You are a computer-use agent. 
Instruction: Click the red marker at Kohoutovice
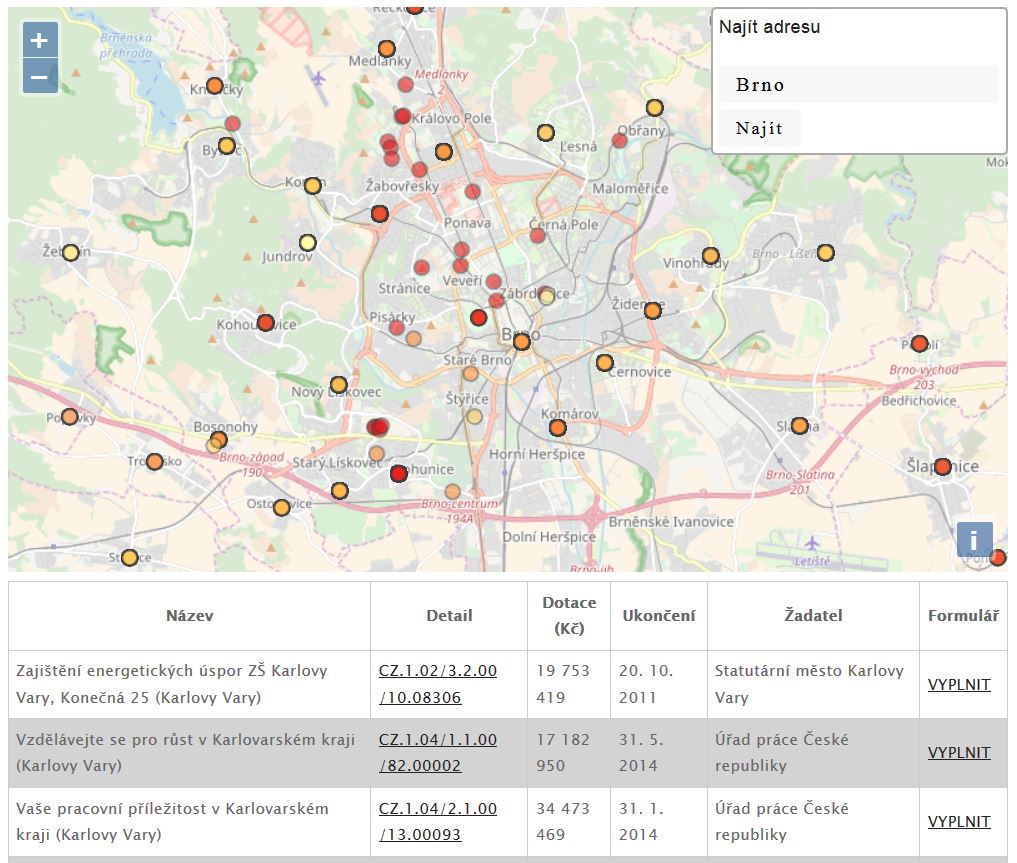pos(265,323)
